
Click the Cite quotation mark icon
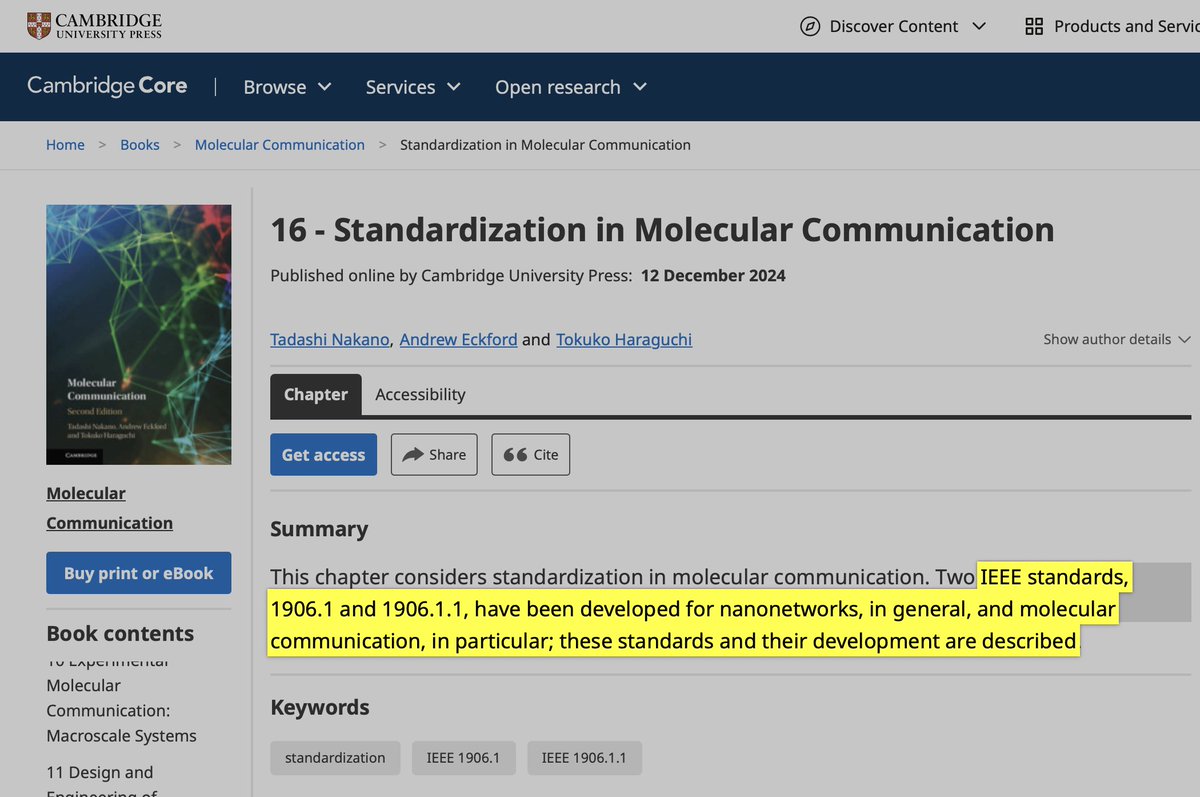click(x=515, y=454)
